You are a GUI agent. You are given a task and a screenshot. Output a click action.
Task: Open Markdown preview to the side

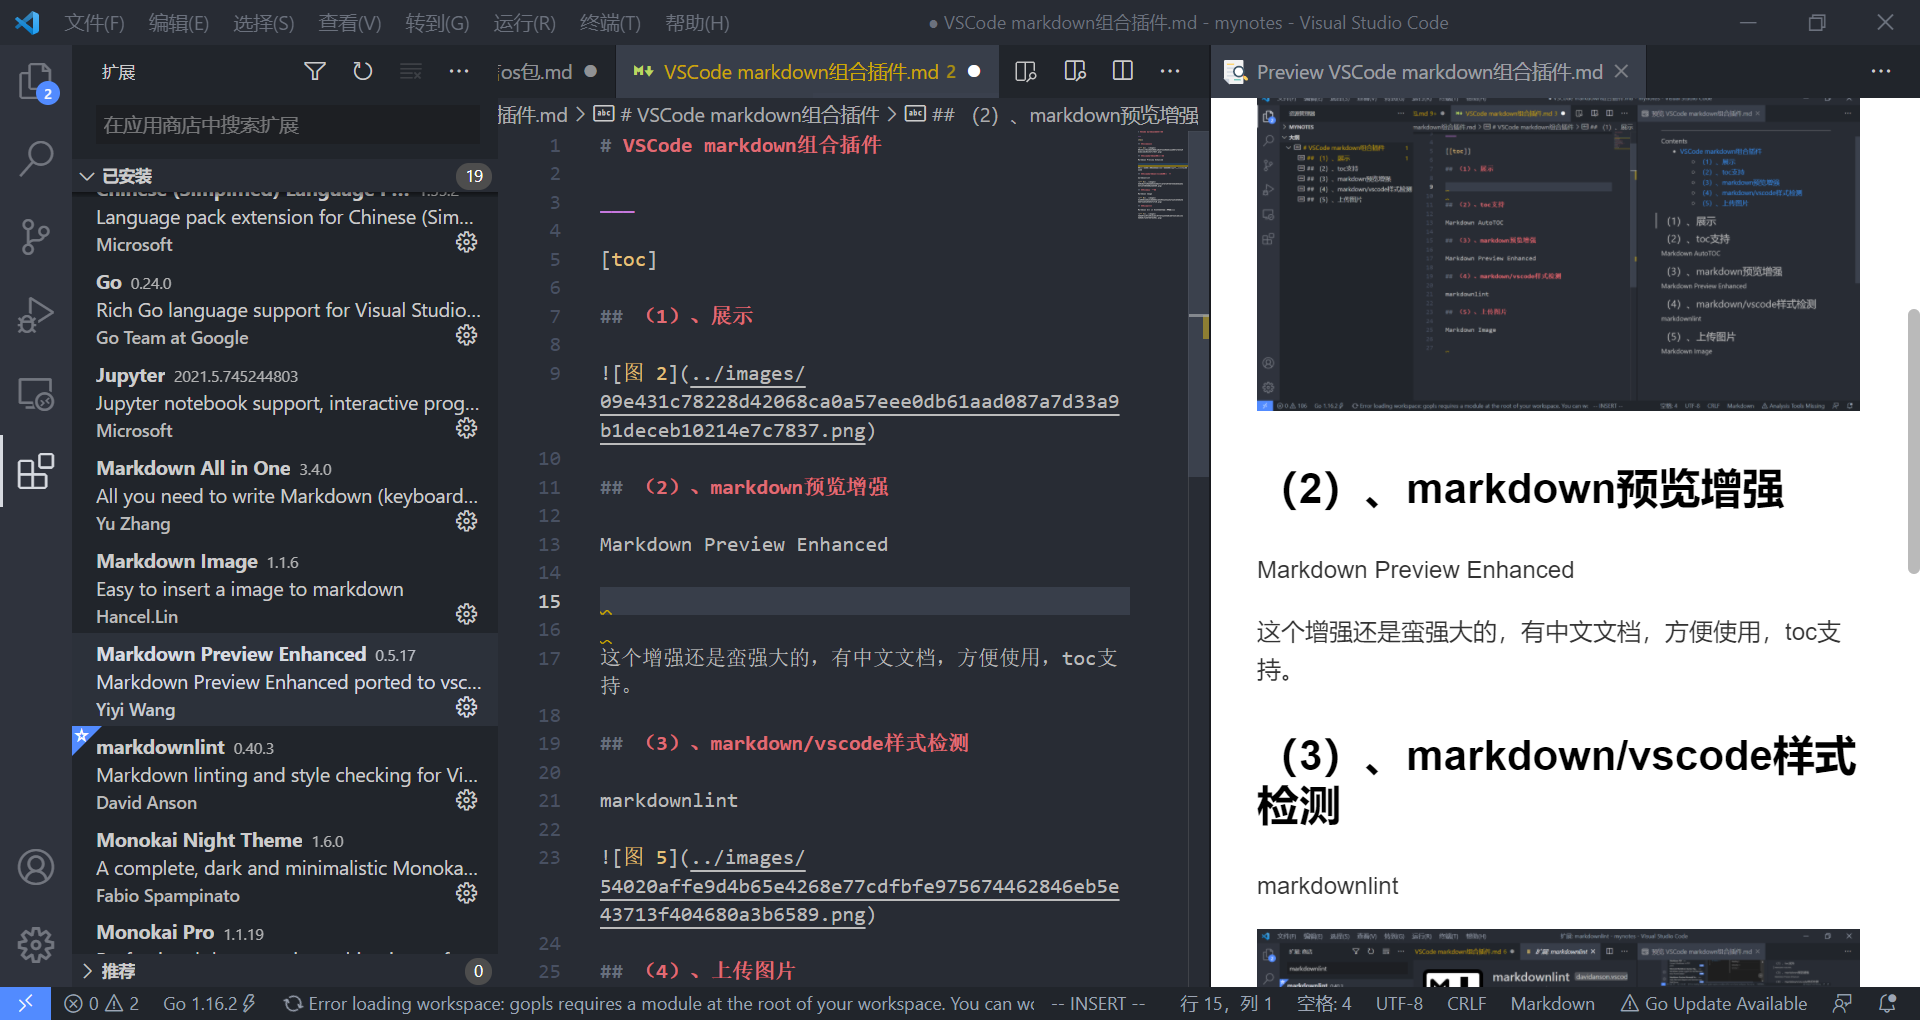pos(1074,71)
